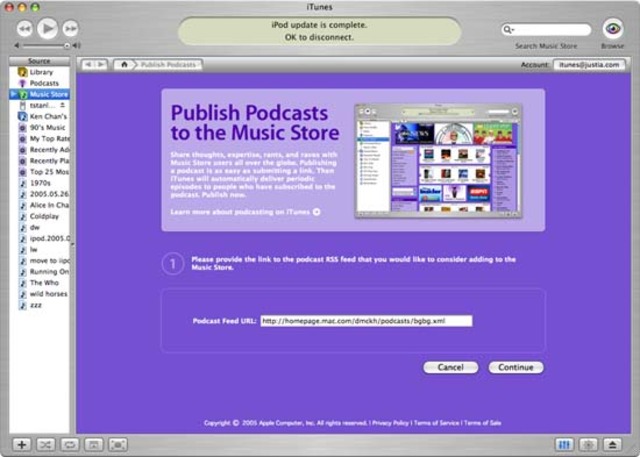
Task: Toggle the artwork viewer button
Action: [x=93, y=445]
